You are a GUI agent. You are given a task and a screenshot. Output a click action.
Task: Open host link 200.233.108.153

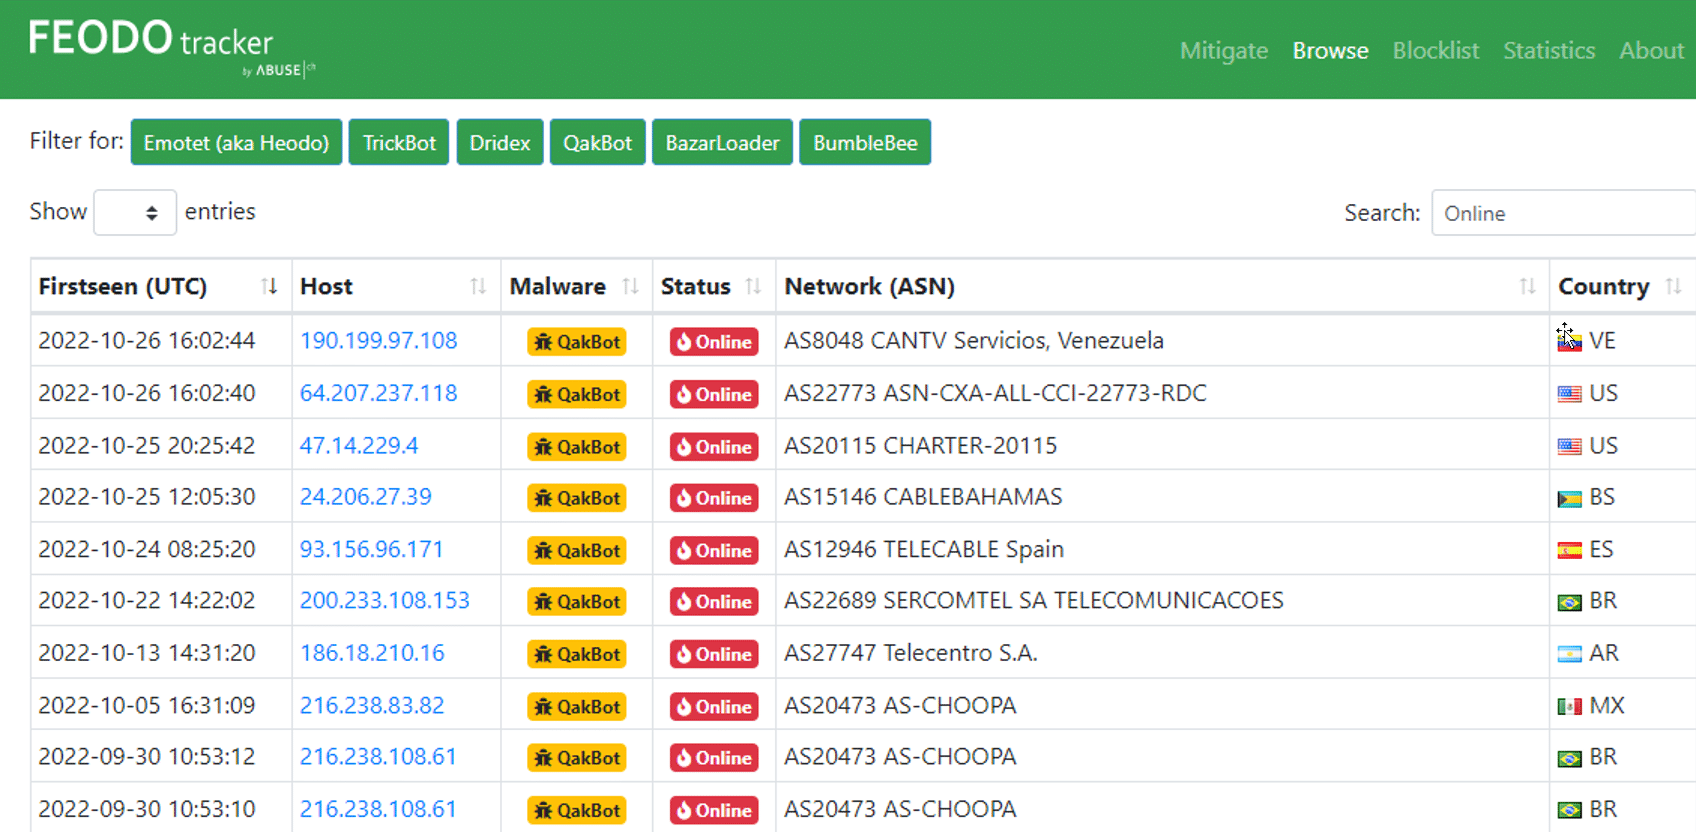385,600
